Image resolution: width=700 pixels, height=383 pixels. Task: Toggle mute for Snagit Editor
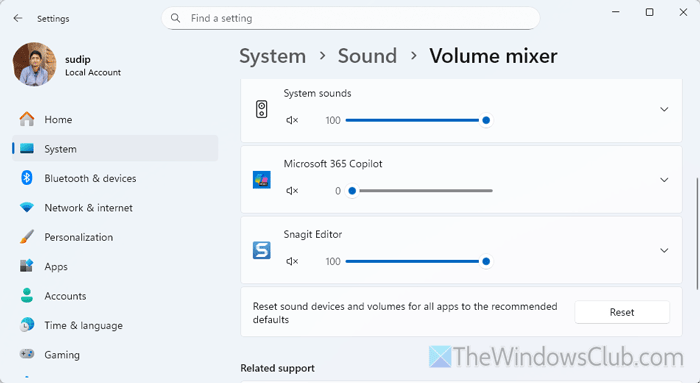292,261
